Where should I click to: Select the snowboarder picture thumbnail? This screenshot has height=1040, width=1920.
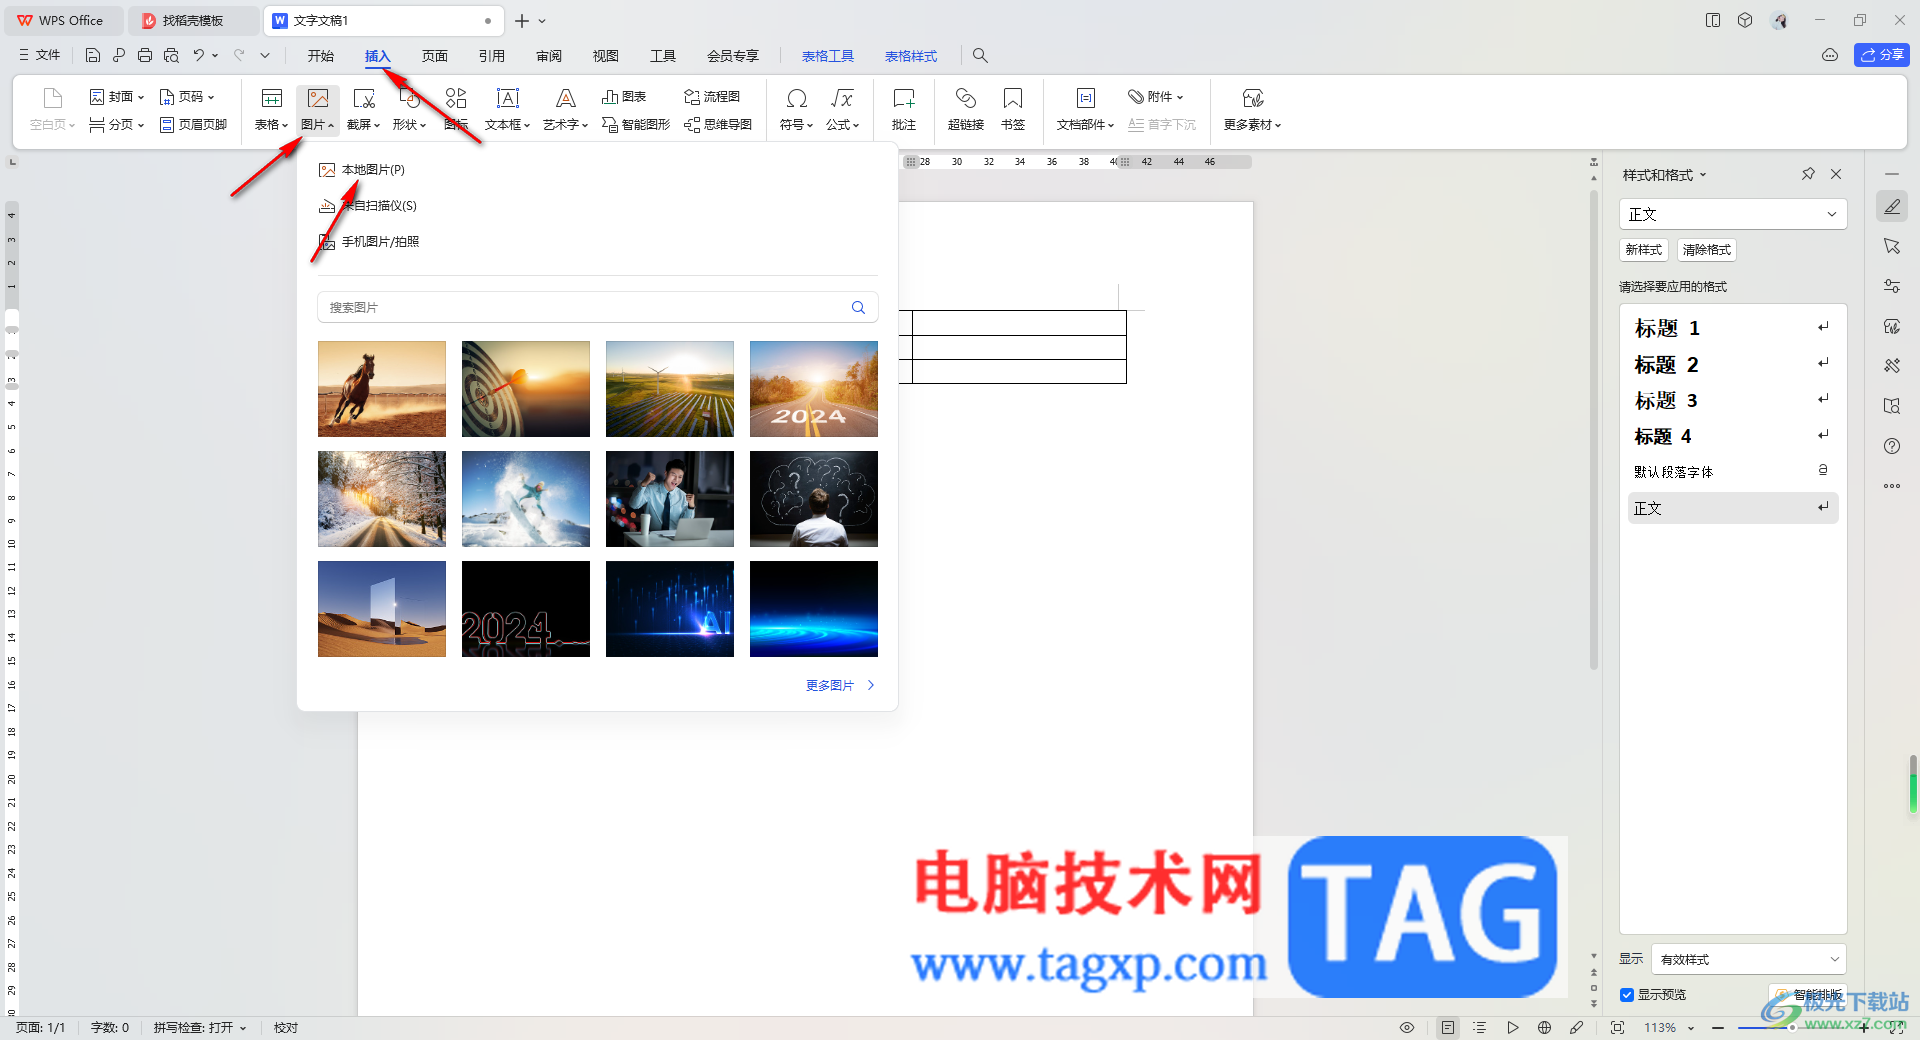(526, 499)
